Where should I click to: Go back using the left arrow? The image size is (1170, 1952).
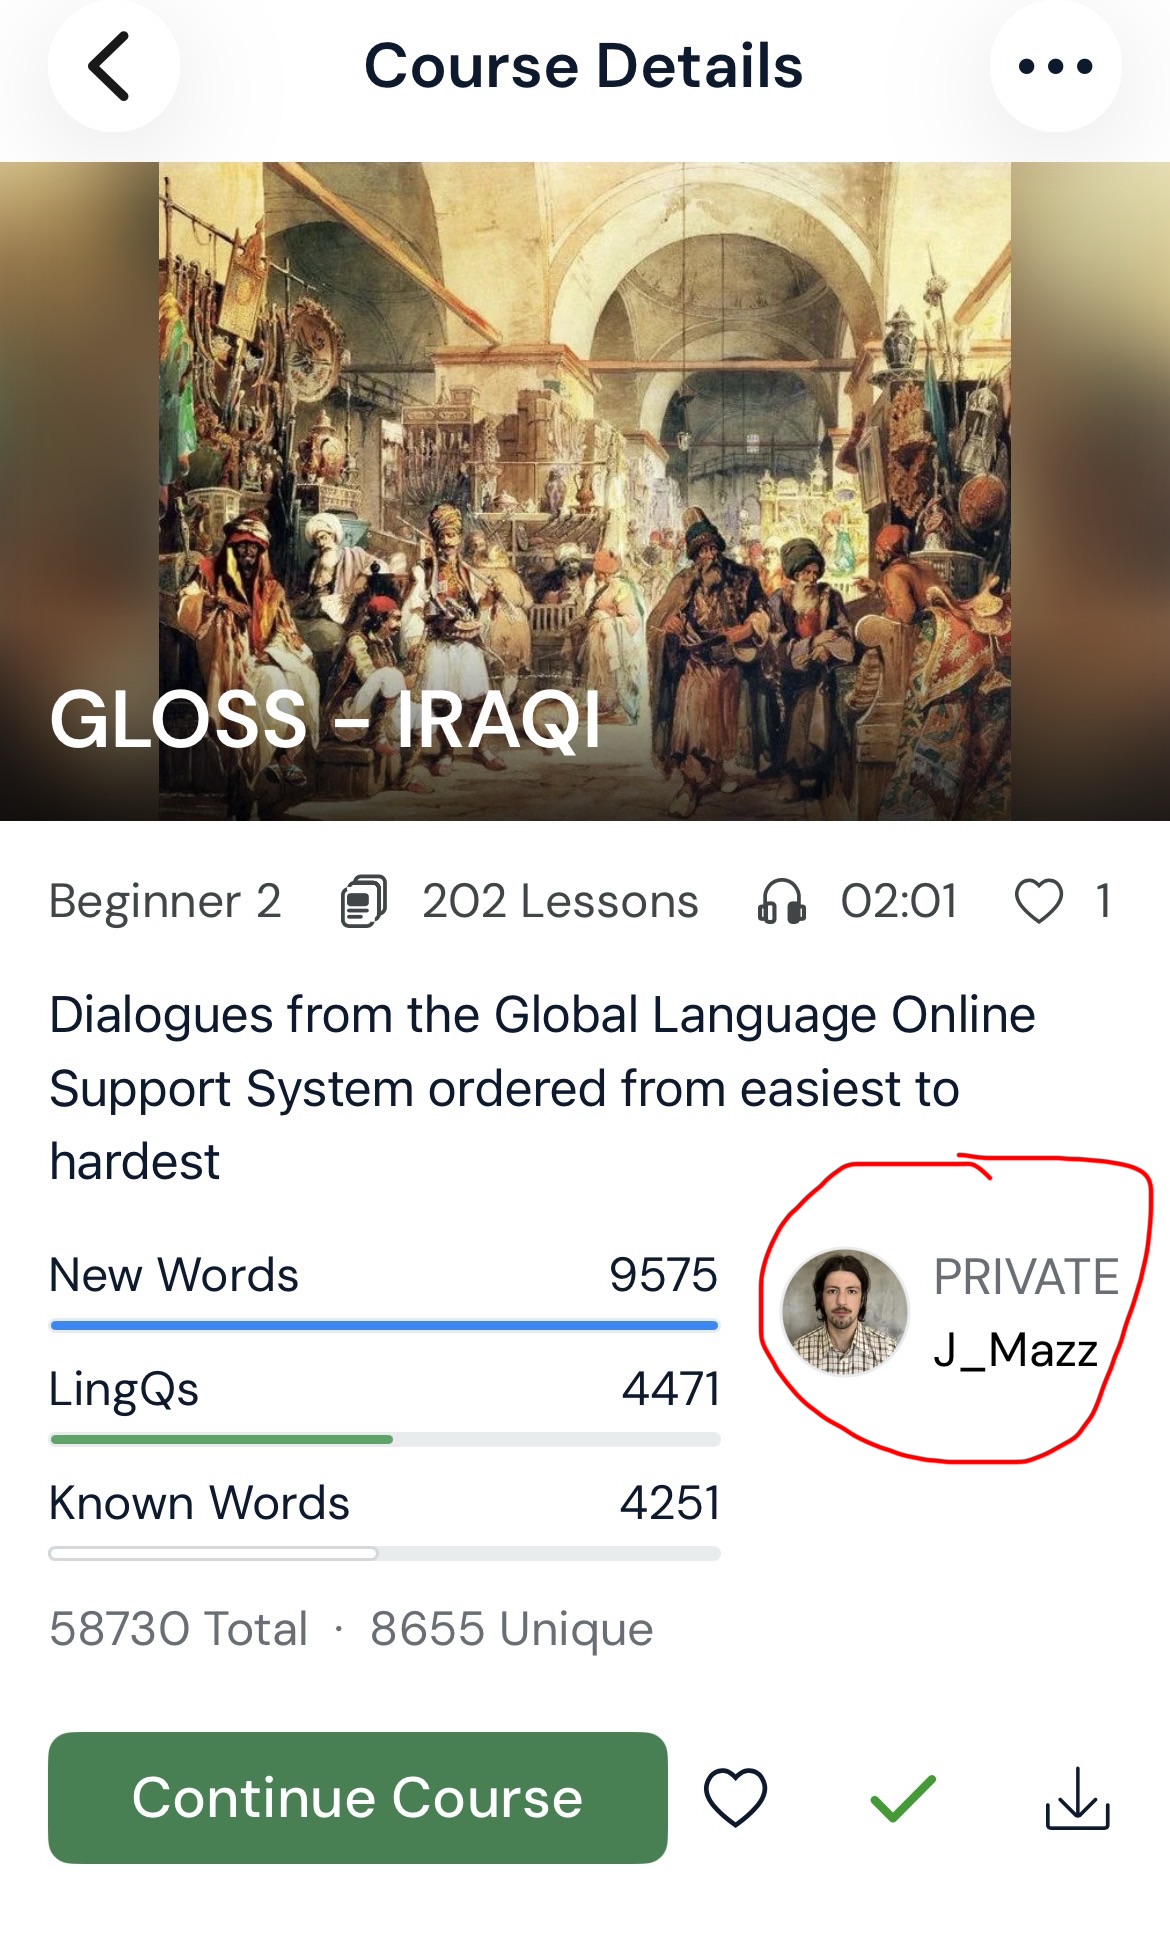pos(113,66)
